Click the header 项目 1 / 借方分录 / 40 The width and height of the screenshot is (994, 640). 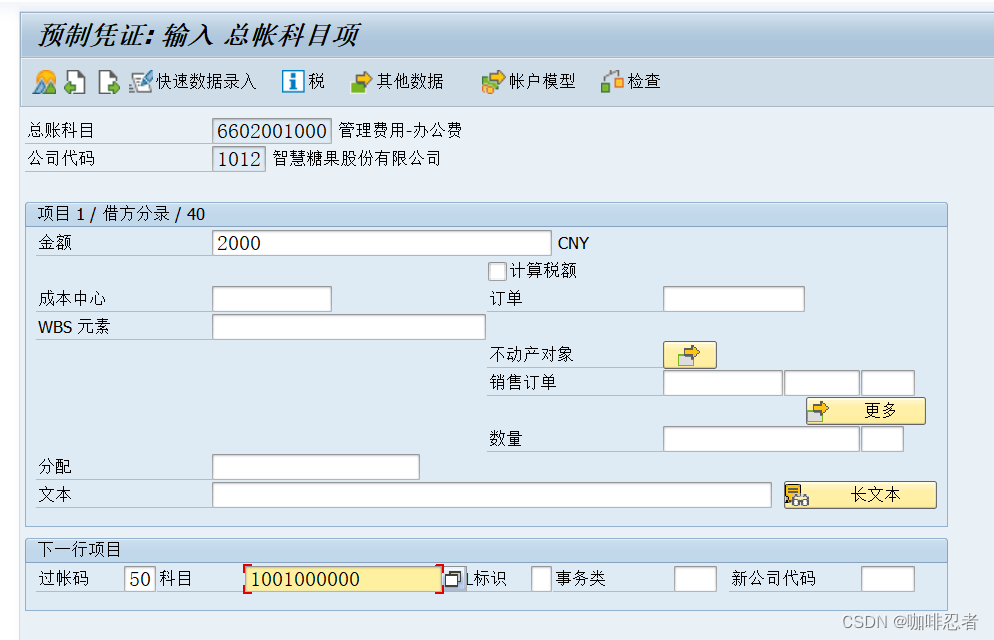[x=121, y=214]
